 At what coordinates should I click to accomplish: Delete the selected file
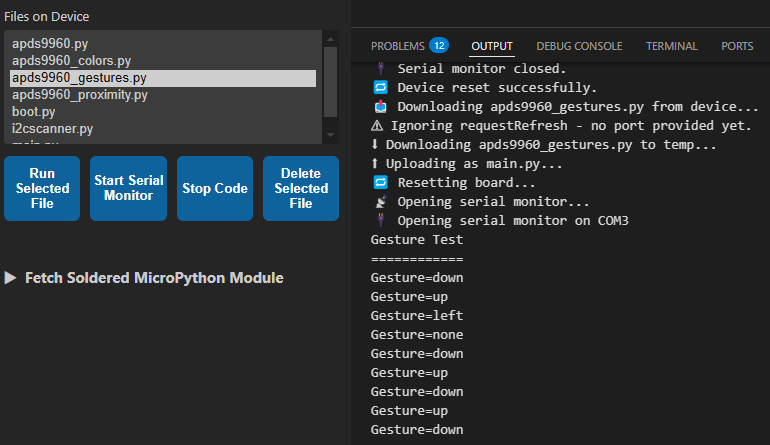(301, 188)
